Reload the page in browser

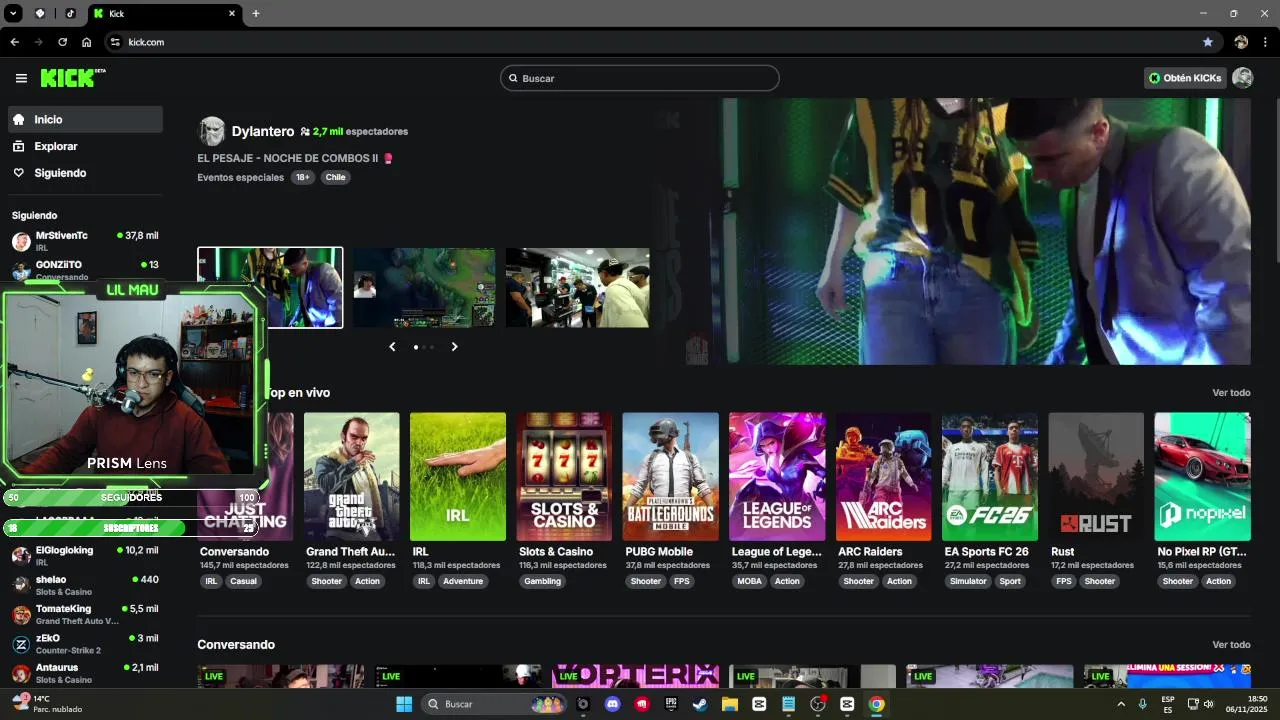(62, 42)
